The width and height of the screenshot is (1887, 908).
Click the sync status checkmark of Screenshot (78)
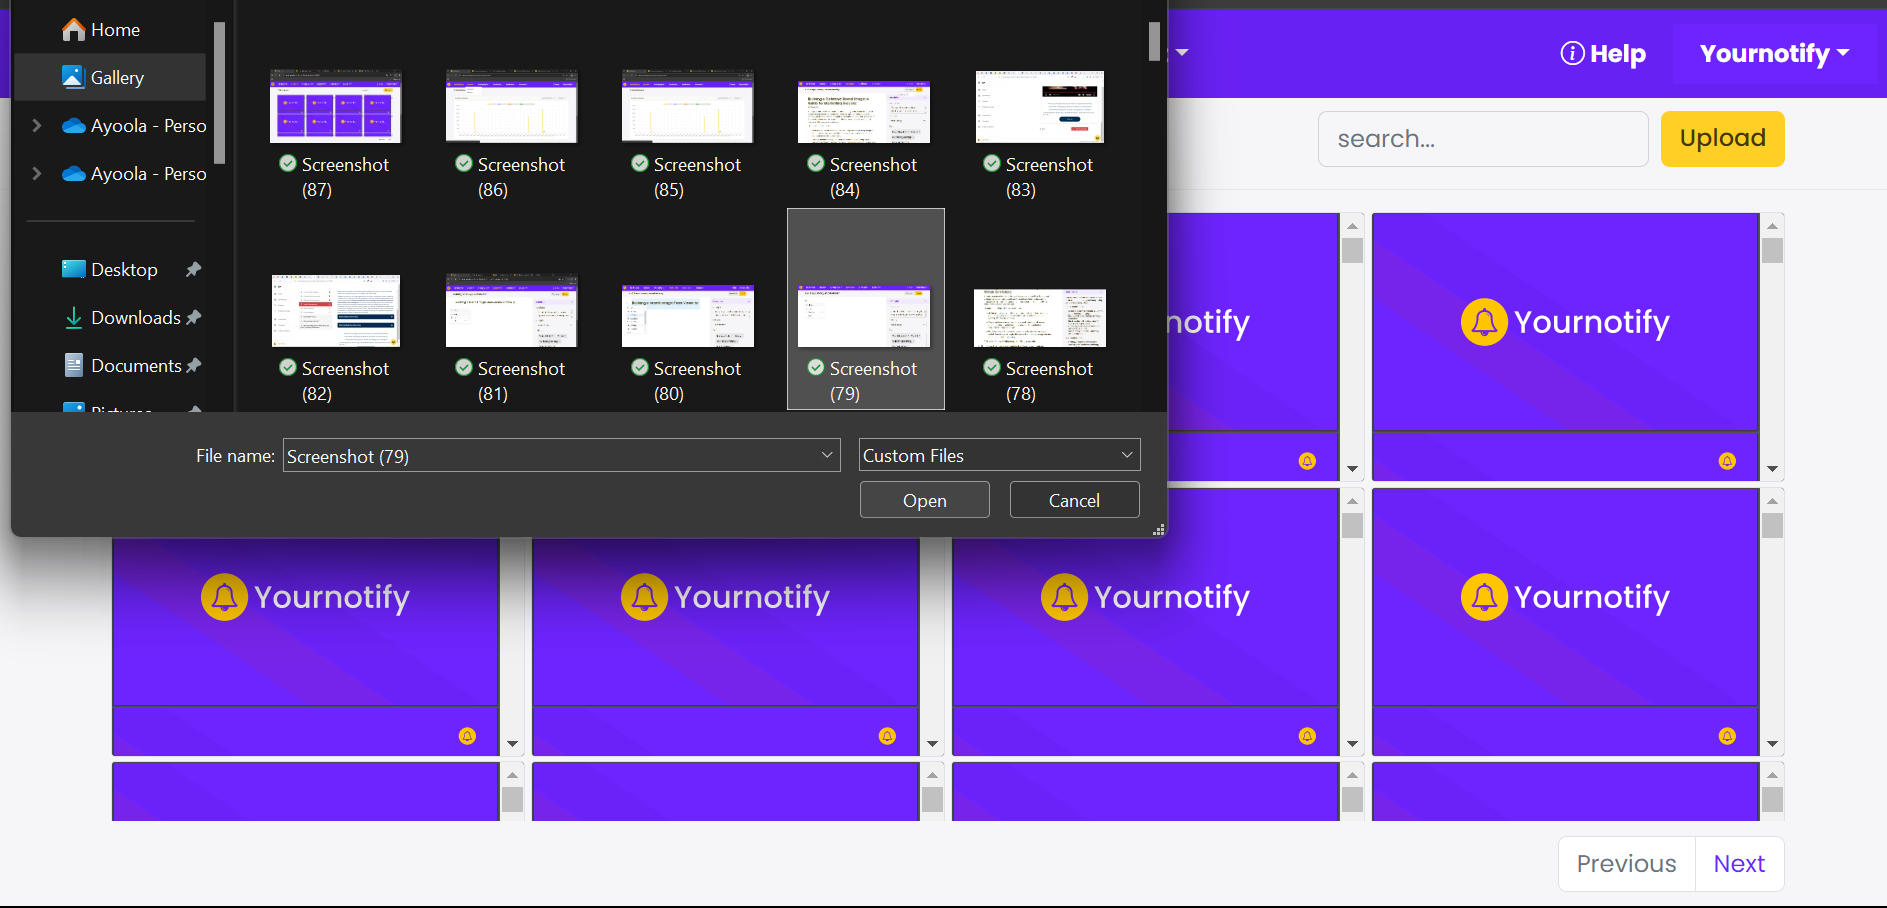(x=992, y=367)
